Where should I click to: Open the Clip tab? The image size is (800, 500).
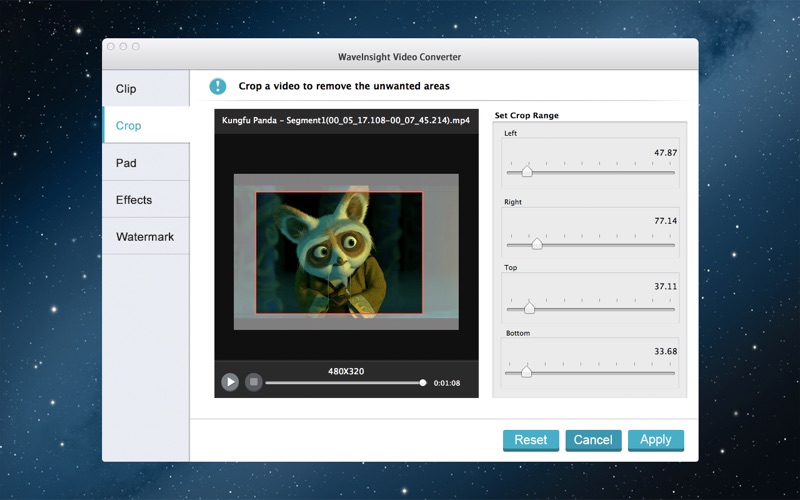tap(146, 89)
